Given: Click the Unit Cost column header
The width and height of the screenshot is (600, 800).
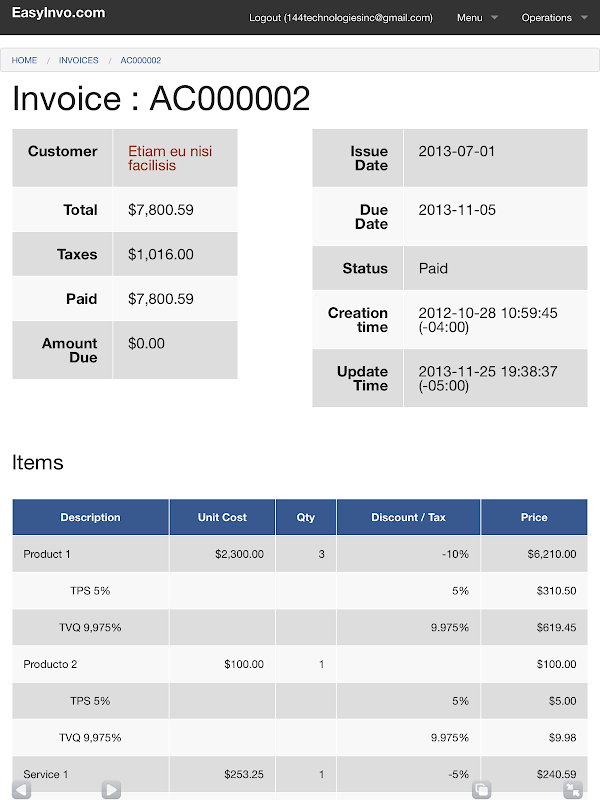Looking at the screenshot, I should point(222,517).
